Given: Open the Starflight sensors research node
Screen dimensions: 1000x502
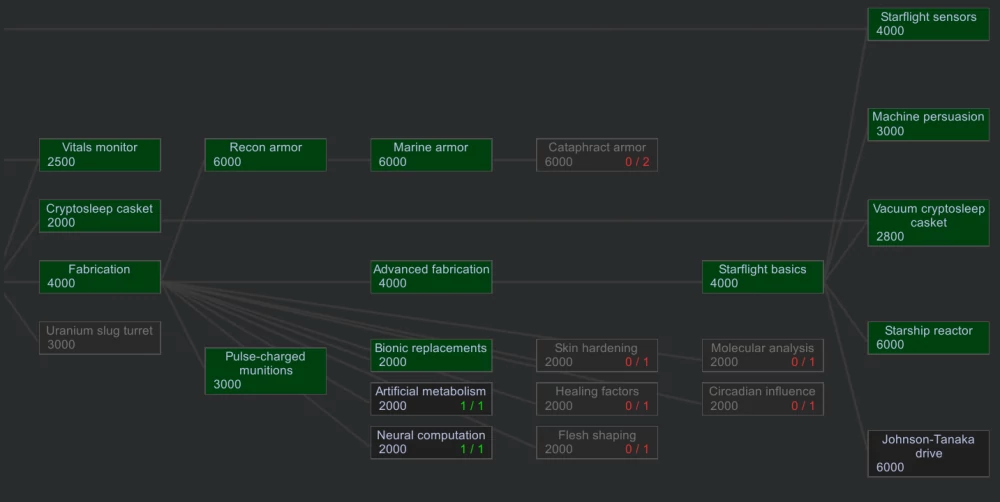Looking at the screenshot, I should coord(928,25).
